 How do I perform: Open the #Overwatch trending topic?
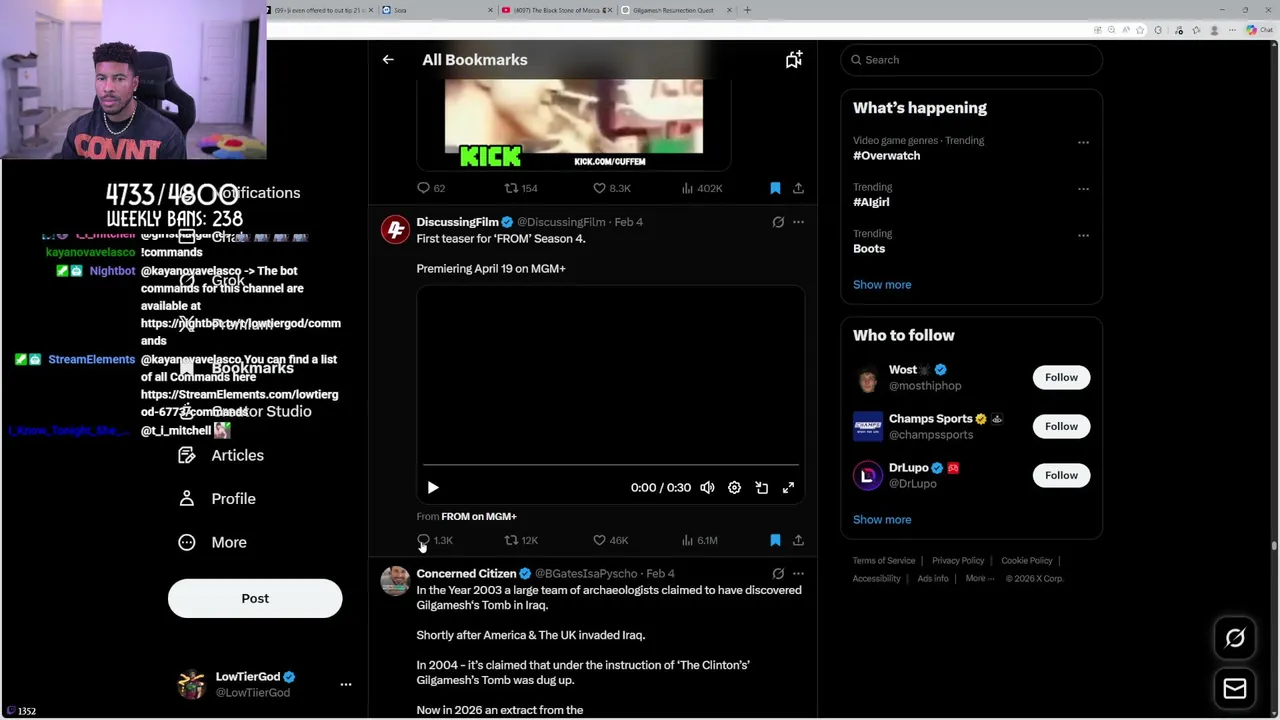click(886, 156)
